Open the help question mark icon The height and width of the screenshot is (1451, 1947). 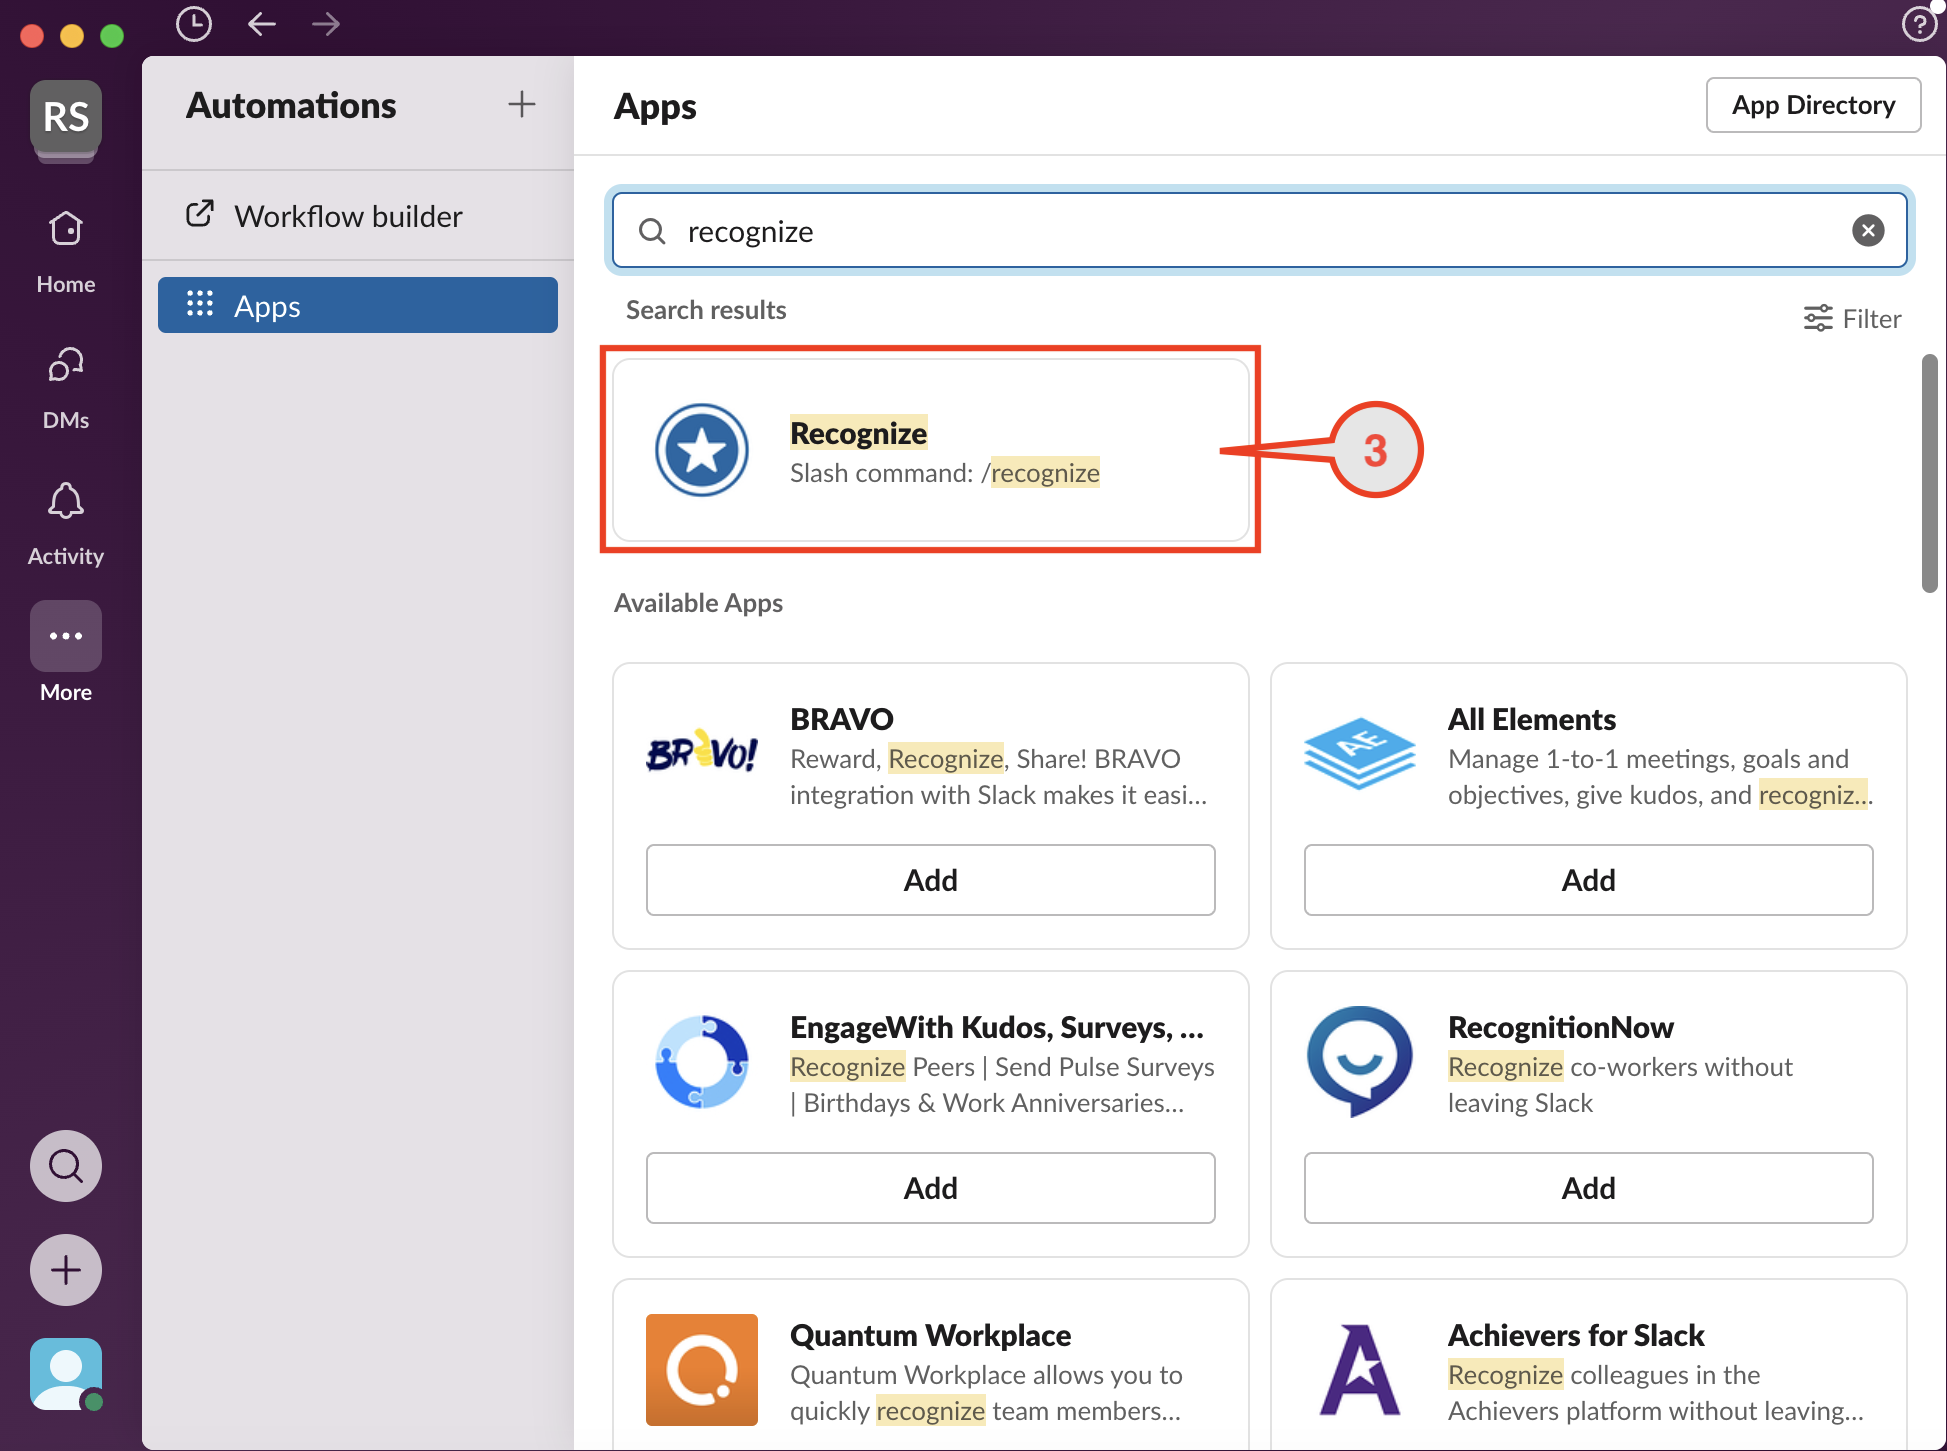1919,24
